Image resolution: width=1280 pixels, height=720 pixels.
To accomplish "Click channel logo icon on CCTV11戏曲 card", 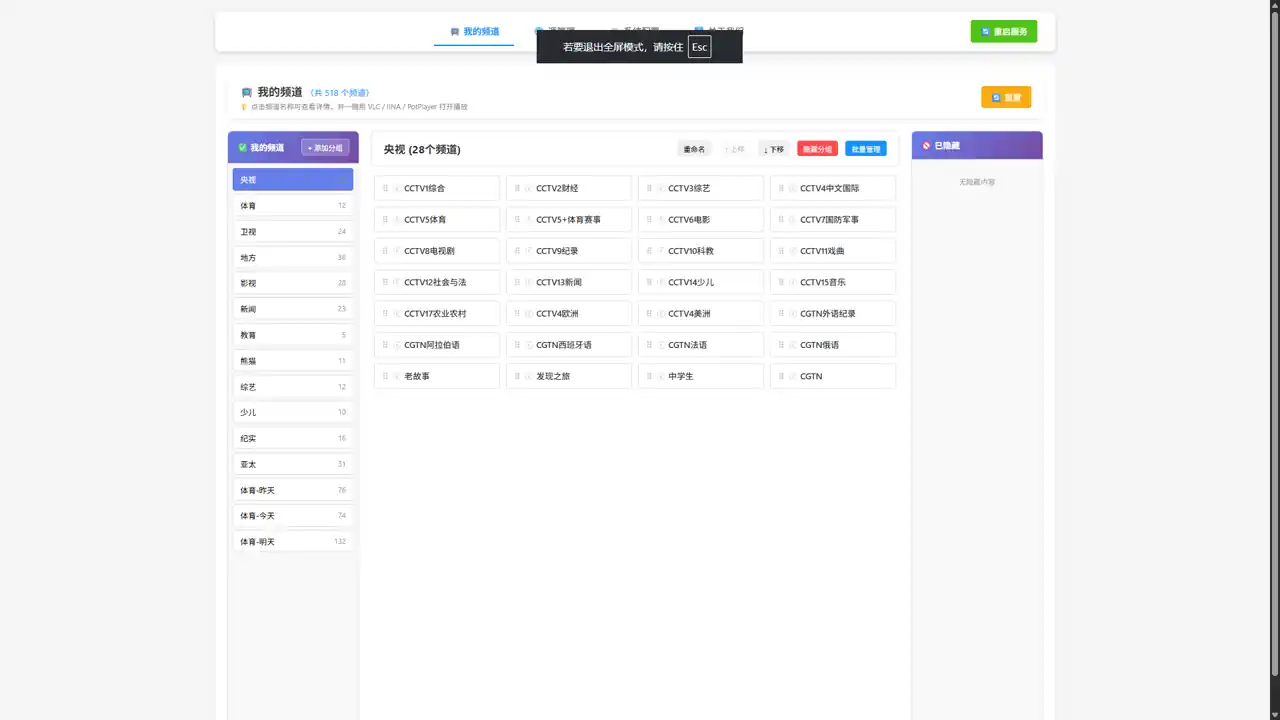I will (792, 251).
